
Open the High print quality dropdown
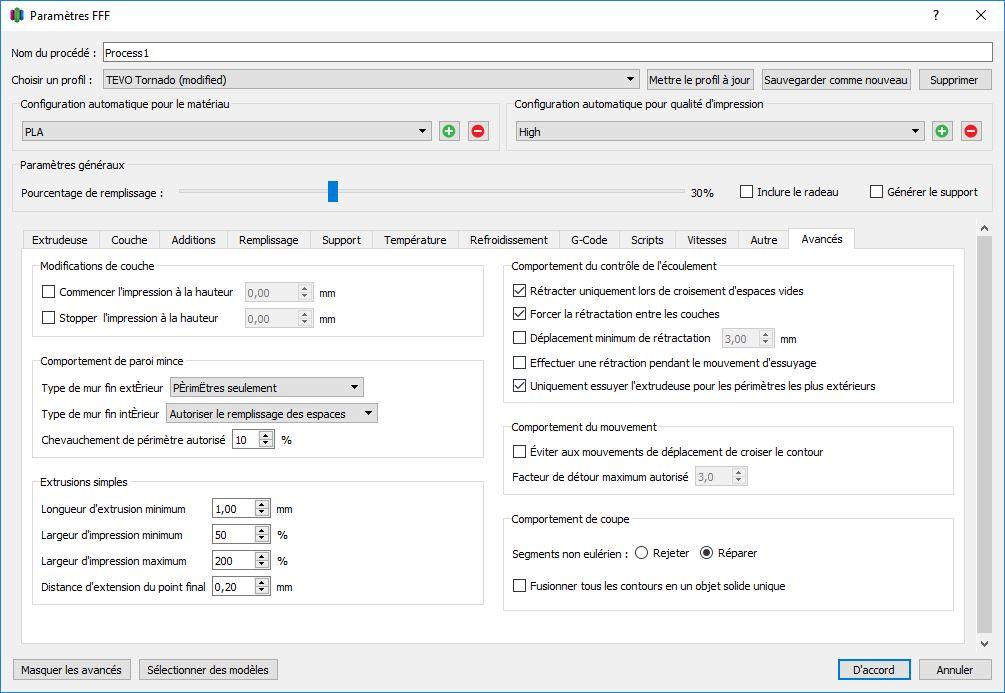pos(720,131)
